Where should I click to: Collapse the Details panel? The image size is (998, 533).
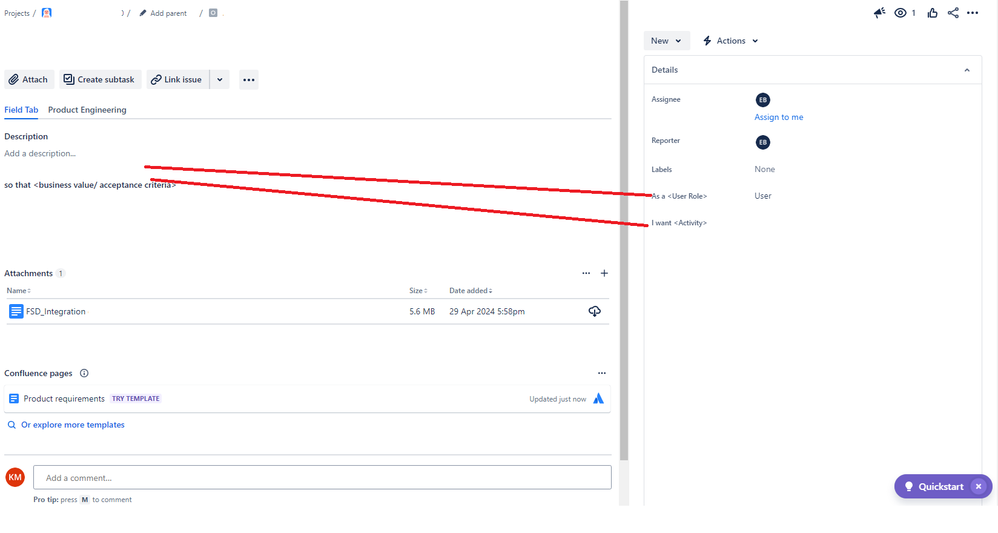click(x=967, y=70)
